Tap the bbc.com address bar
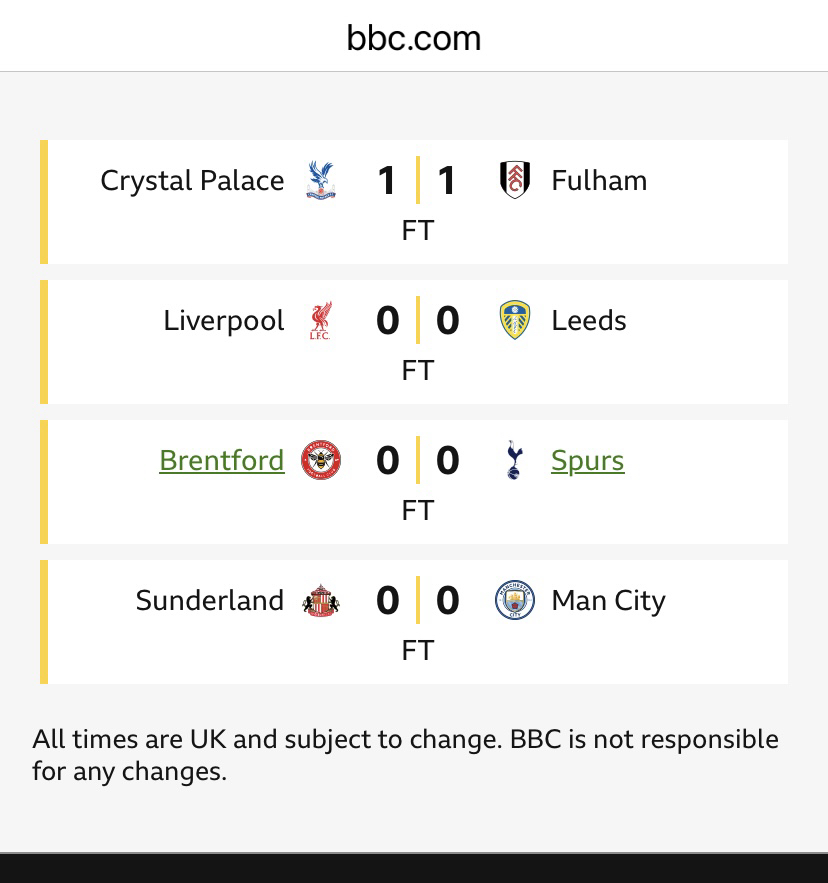This screenshot has height=883, width=828. tap(414, 38)
